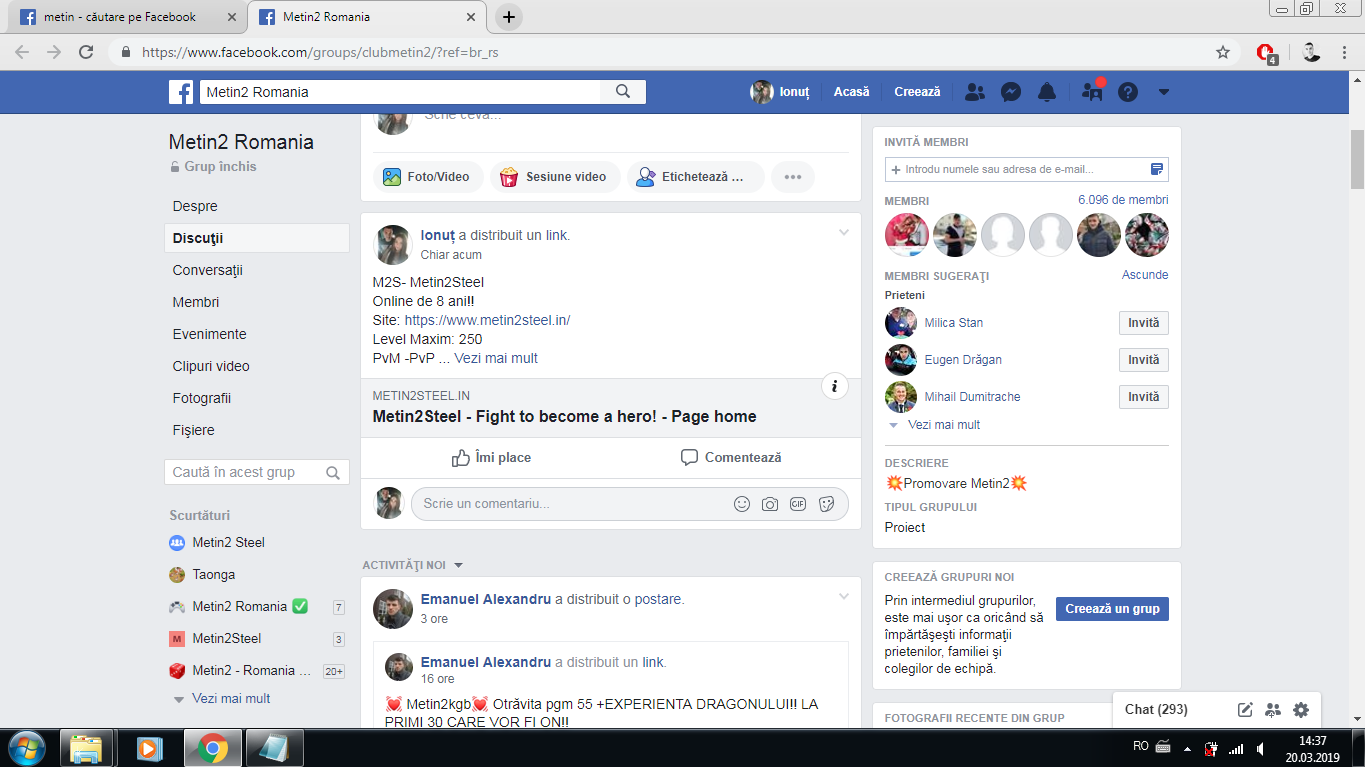Open Chrome three-dots menu
The image size is (1365, 767).
click(x=1346, y=52)
